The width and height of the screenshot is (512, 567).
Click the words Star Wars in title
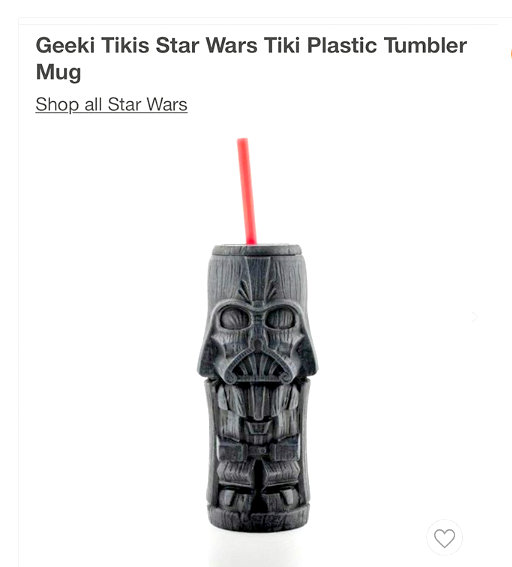click(x=206, y=45)
